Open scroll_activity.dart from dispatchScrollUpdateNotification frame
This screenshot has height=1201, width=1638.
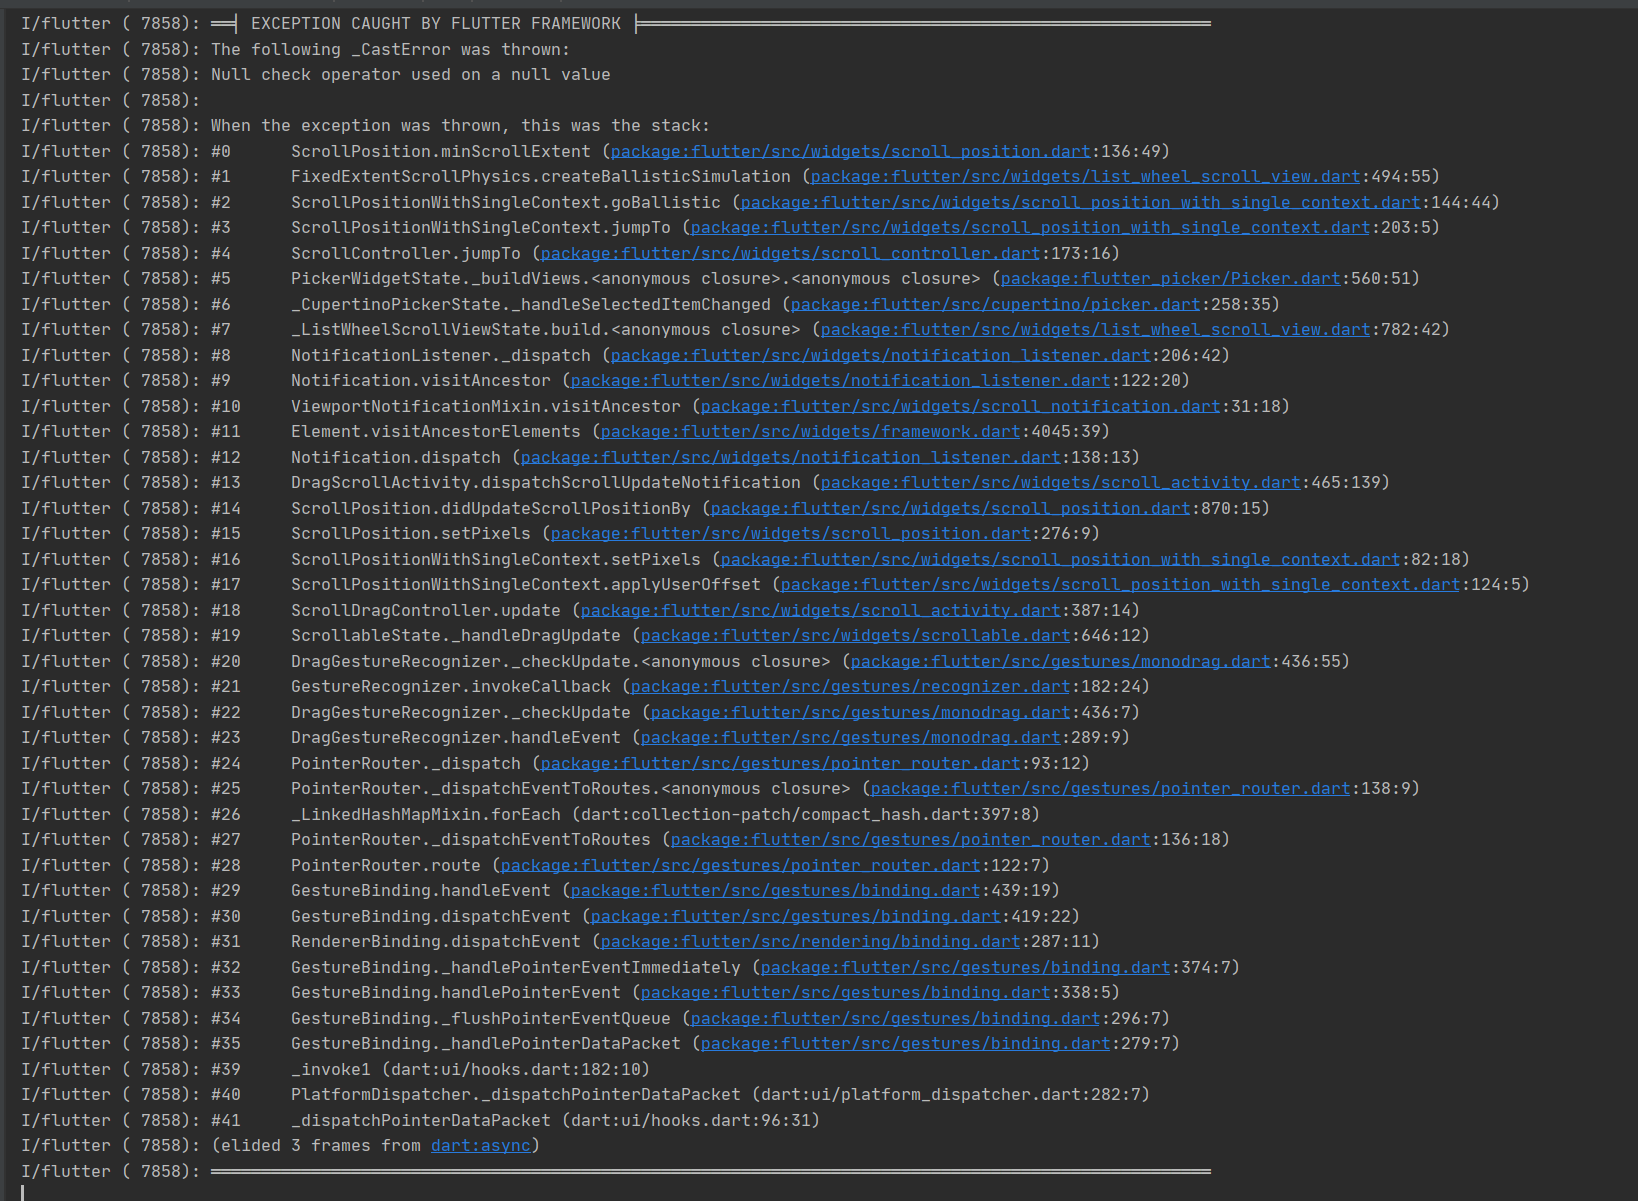pyautogui.click(x=1058, y=482)
